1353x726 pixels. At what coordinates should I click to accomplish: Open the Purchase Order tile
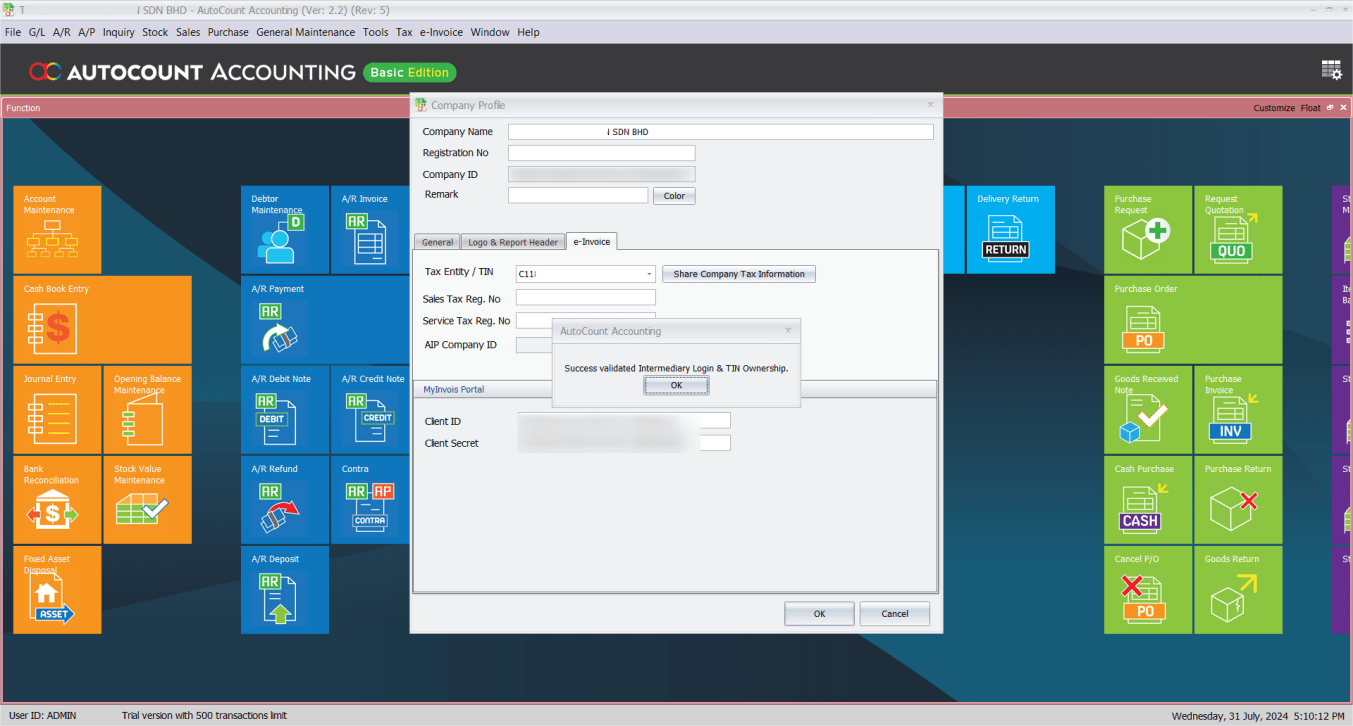point(1193,320)
